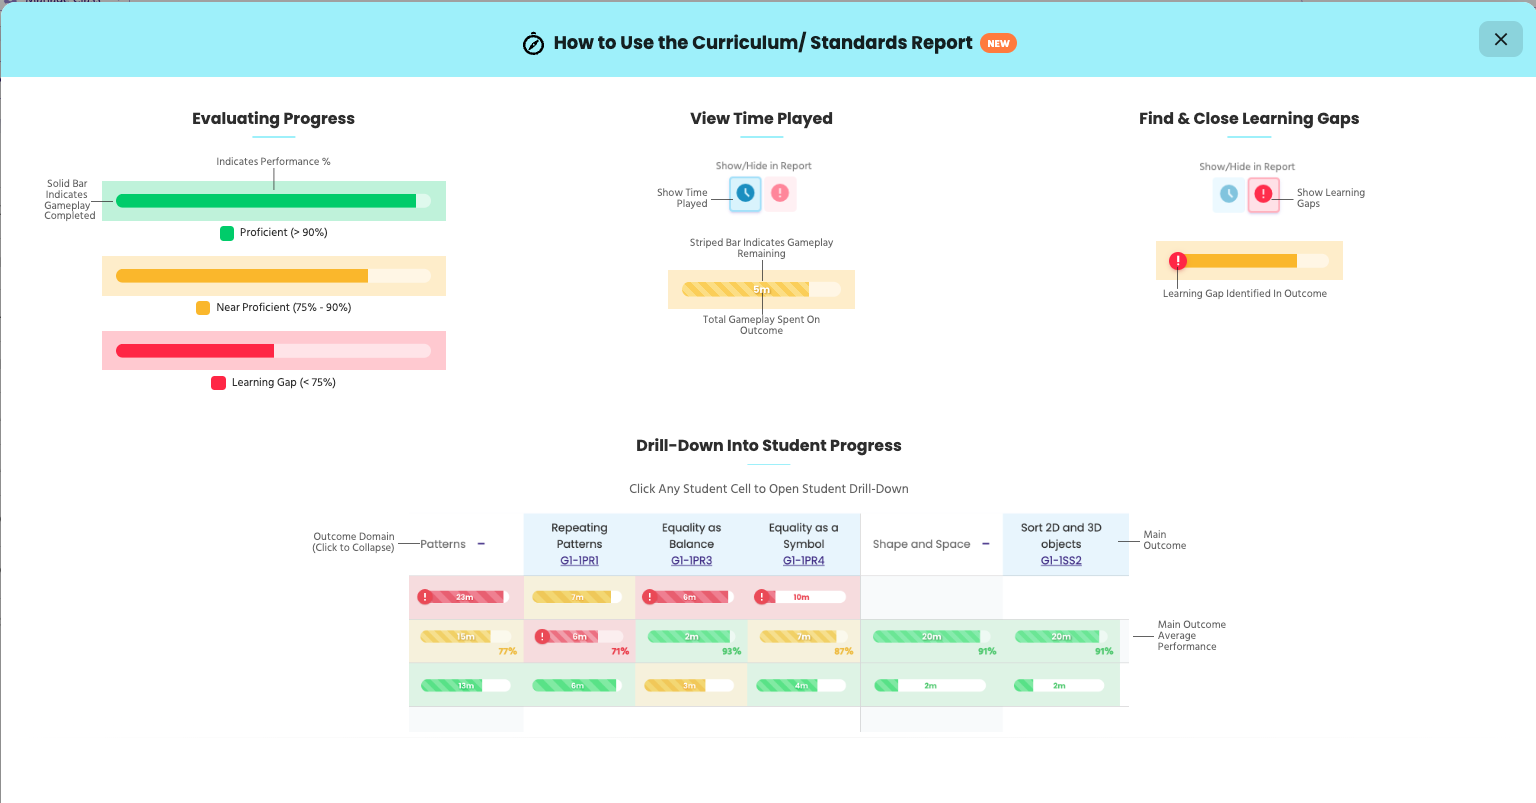Click the faded clock icon under Find & Close Learning Gaps
Image resolution: width=1536 pixels, height=803 pixels.
[1229, 194]
